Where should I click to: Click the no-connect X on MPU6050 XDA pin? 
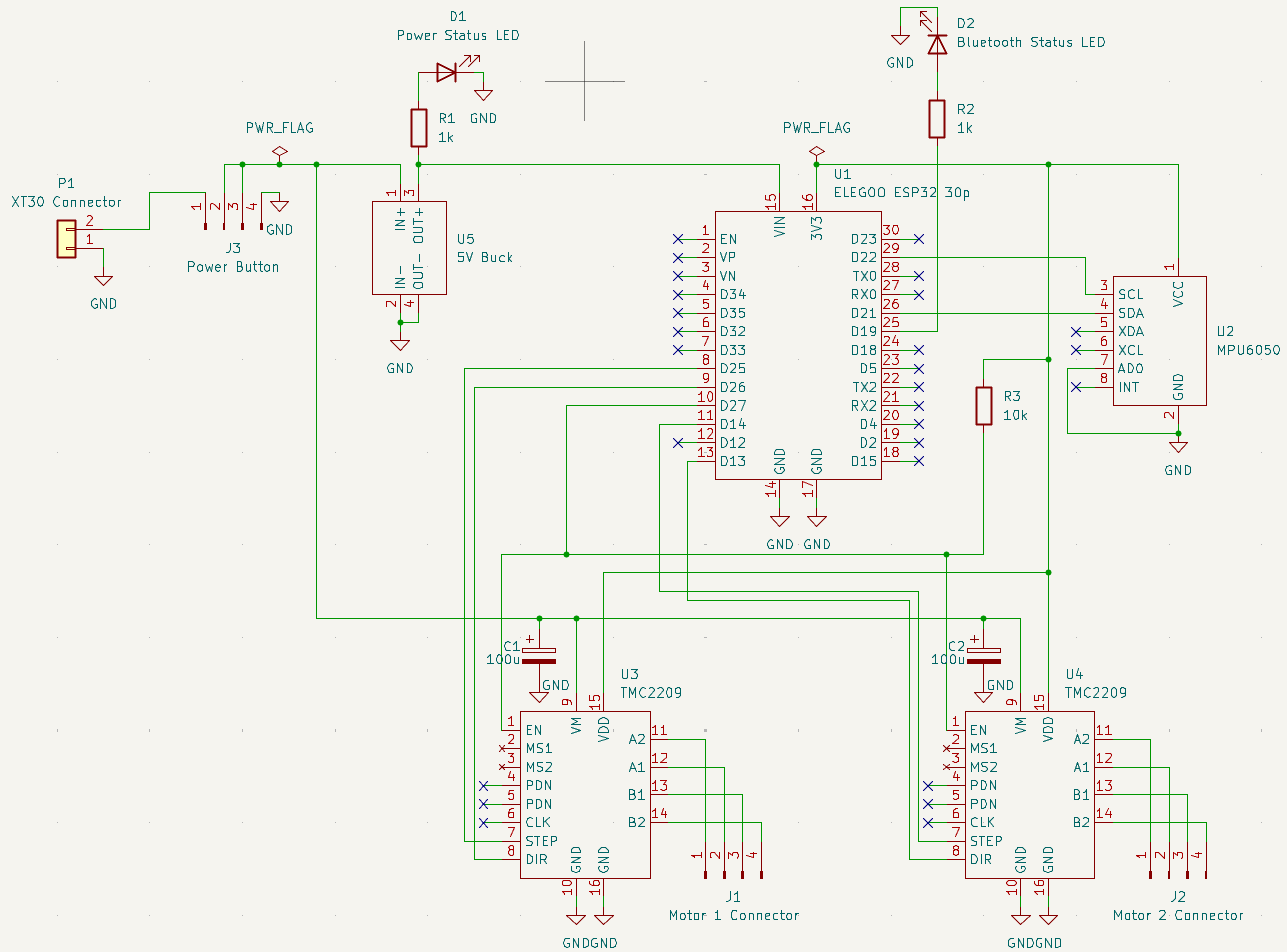click(x=1076, y=331)
